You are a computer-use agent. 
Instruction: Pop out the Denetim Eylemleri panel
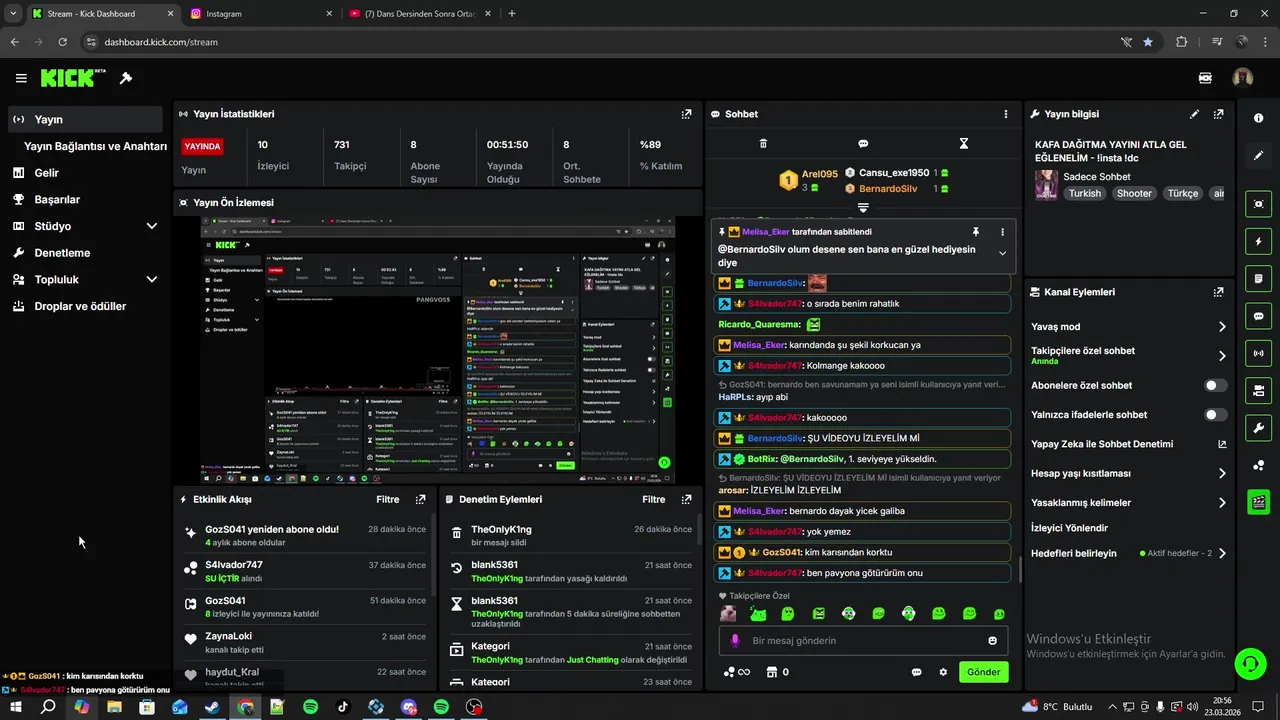click(x=686, y=499)
